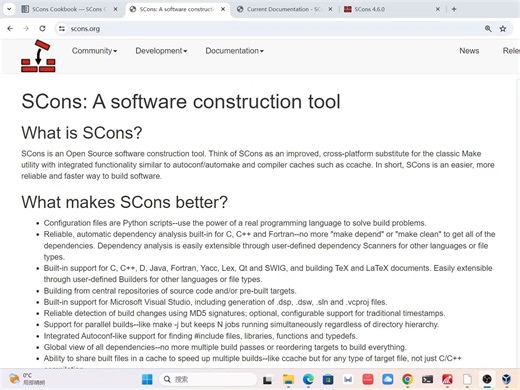
Task: Click the bullet about Microsoft Visual Studio support
Action: [x=215, y=302]
